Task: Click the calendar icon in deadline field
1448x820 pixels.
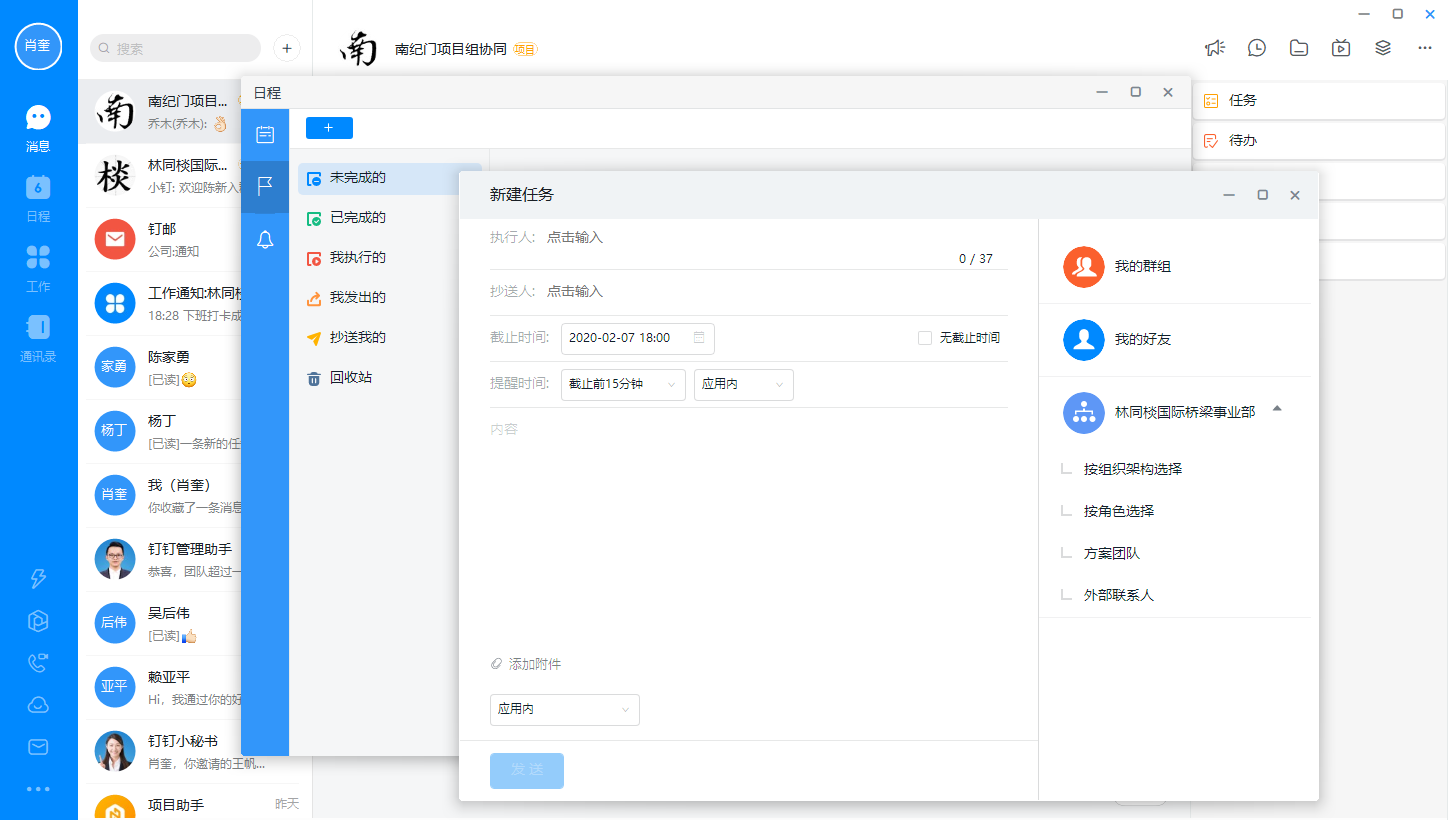Action: coord(699,338)
